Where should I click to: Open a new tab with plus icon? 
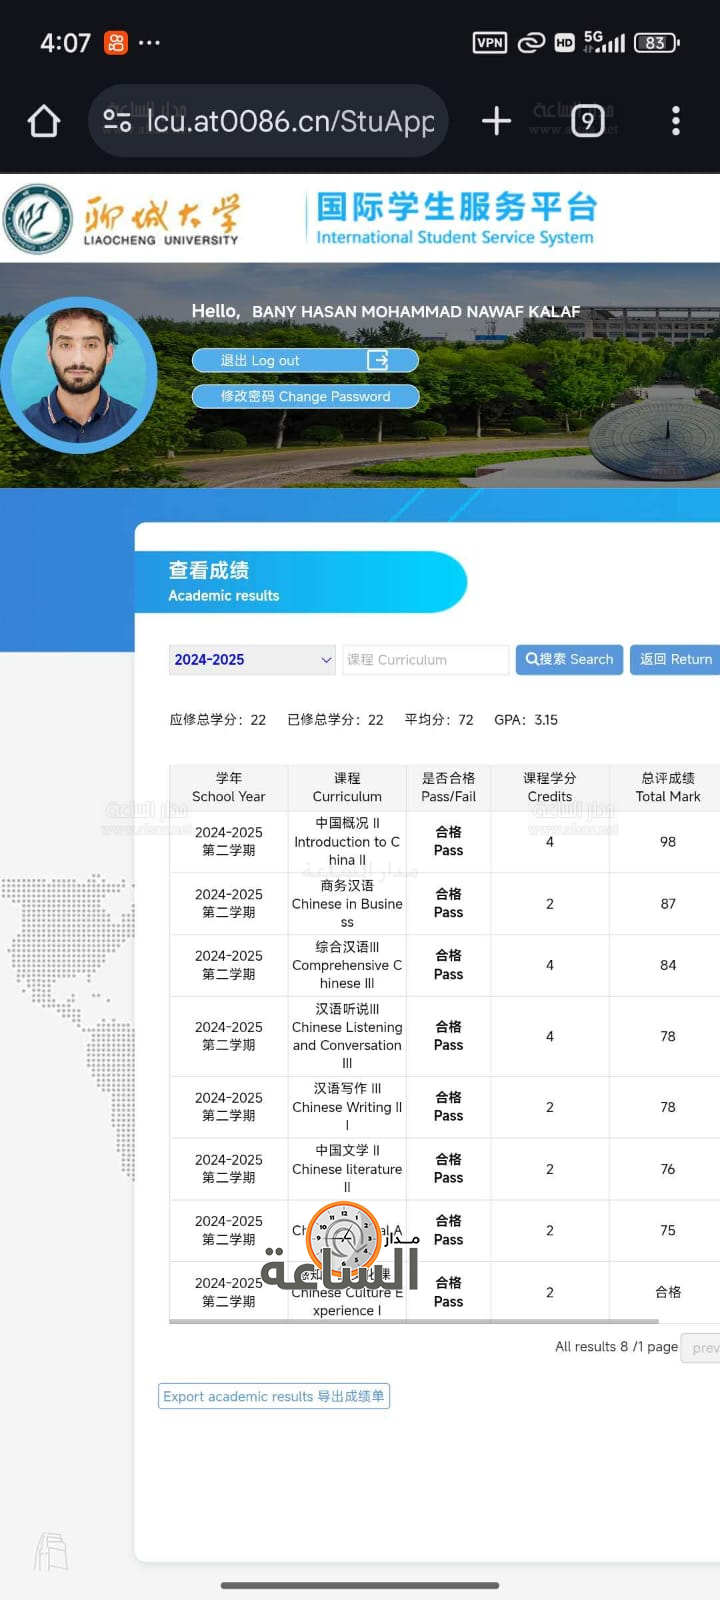496,121
